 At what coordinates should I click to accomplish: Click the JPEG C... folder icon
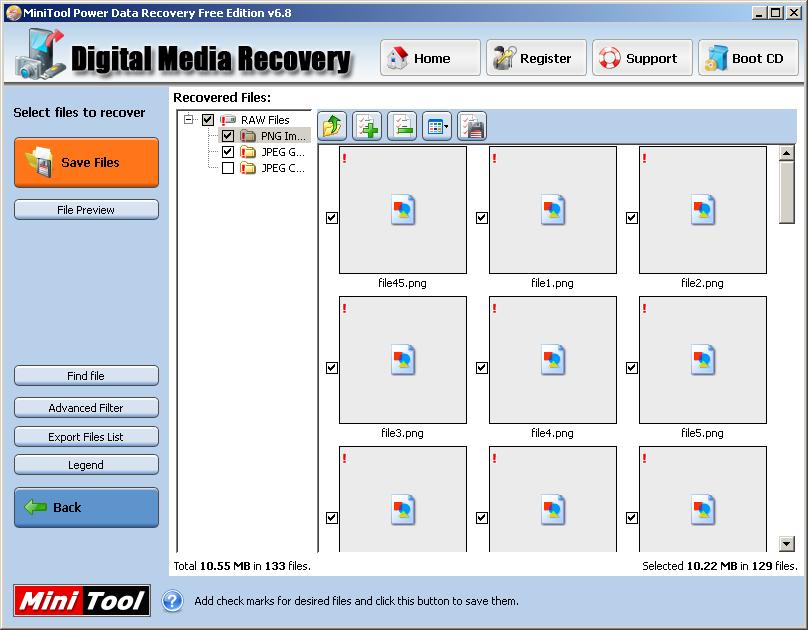[x=248, y=168]
